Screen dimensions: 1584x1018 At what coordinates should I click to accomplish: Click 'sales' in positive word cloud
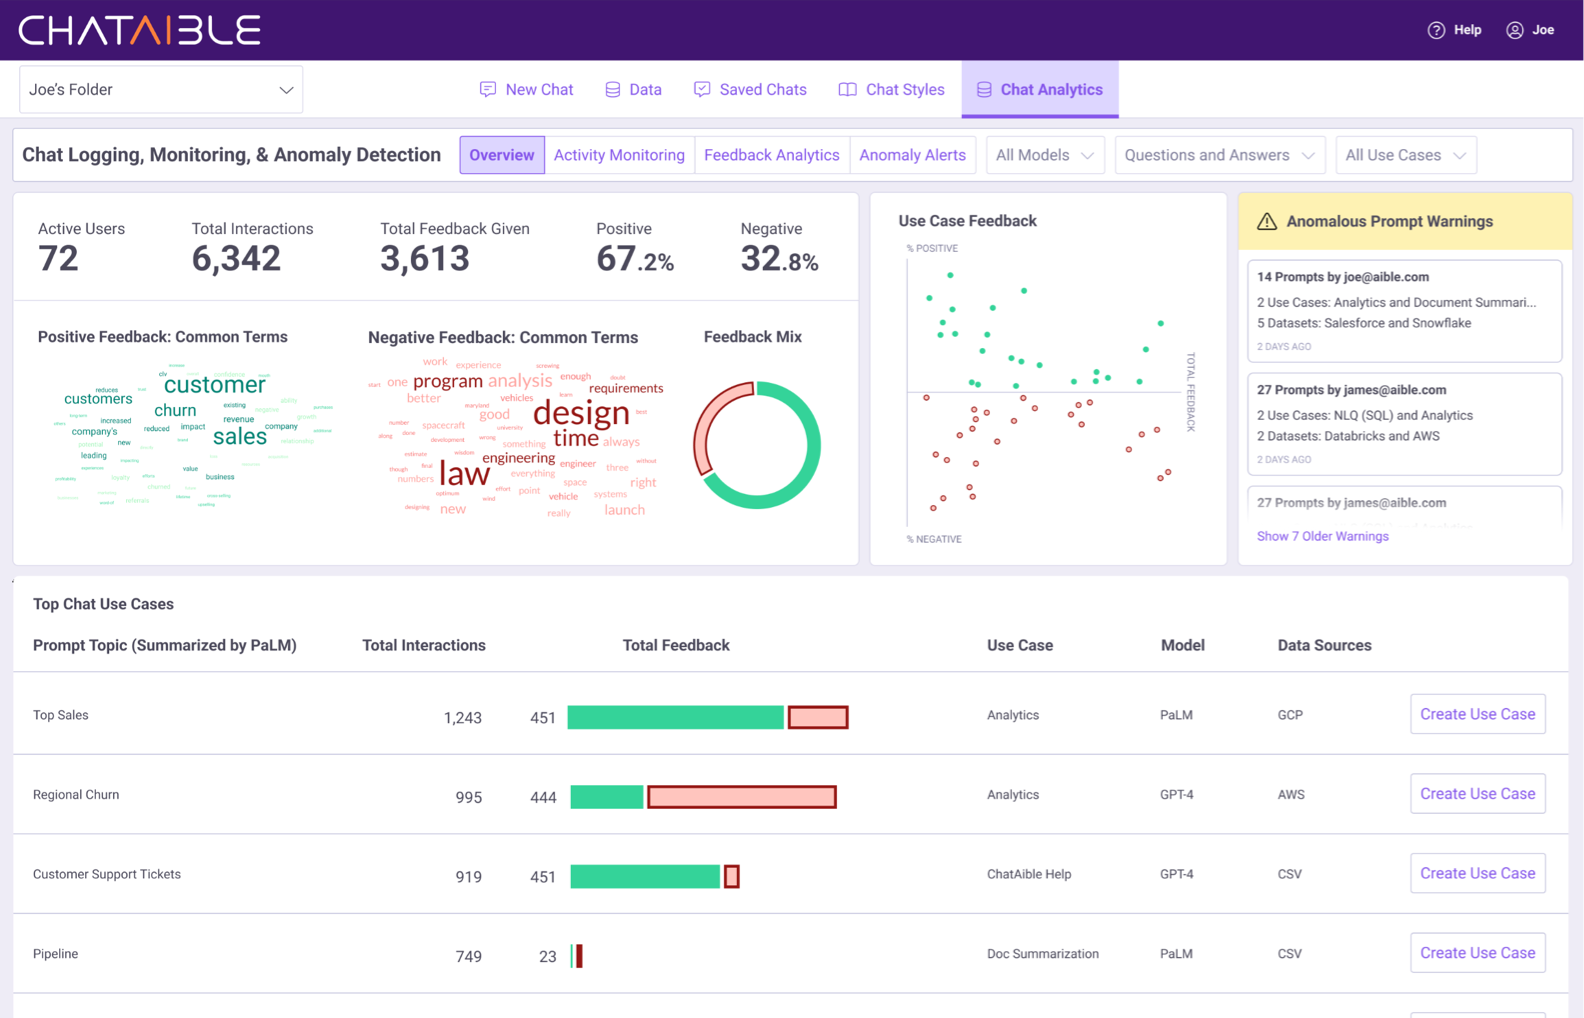[x=240, y=437]
